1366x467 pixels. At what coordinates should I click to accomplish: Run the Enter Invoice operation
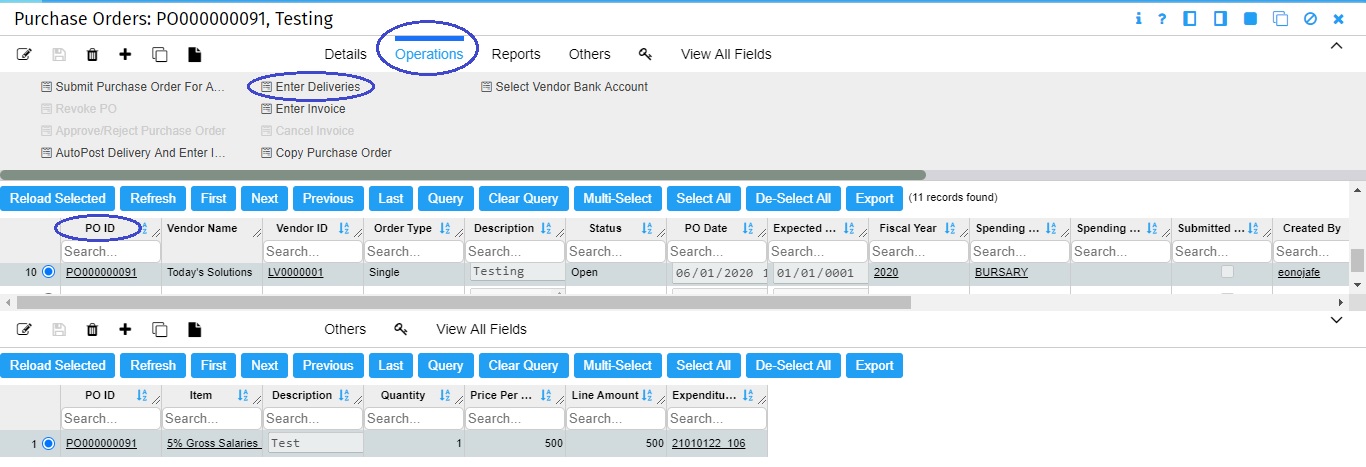[303, 109]
